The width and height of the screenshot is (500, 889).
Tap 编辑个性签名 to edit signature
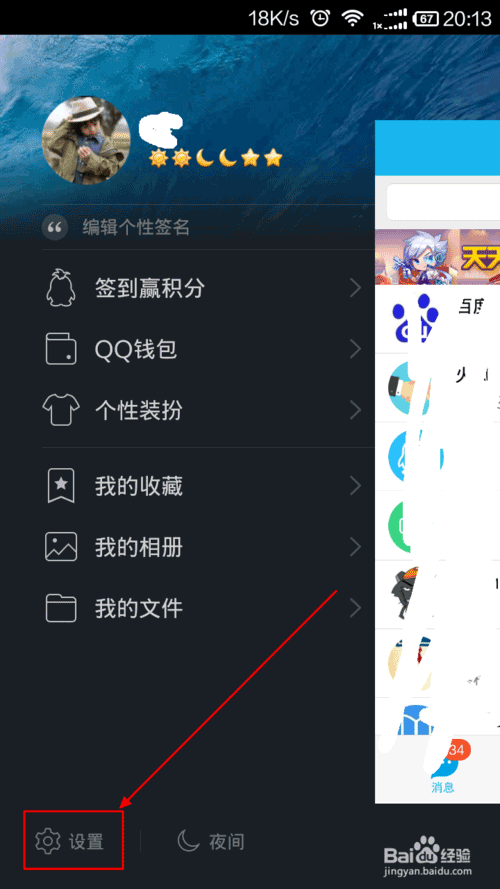[136, 228]
